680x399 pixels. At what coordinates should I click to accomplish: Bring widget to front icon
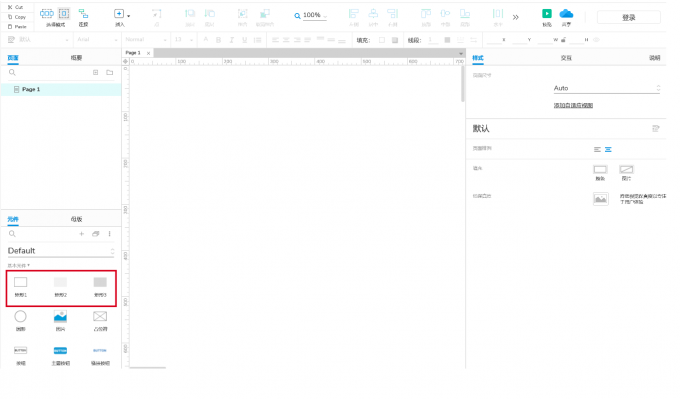click(x=190, y=14)
